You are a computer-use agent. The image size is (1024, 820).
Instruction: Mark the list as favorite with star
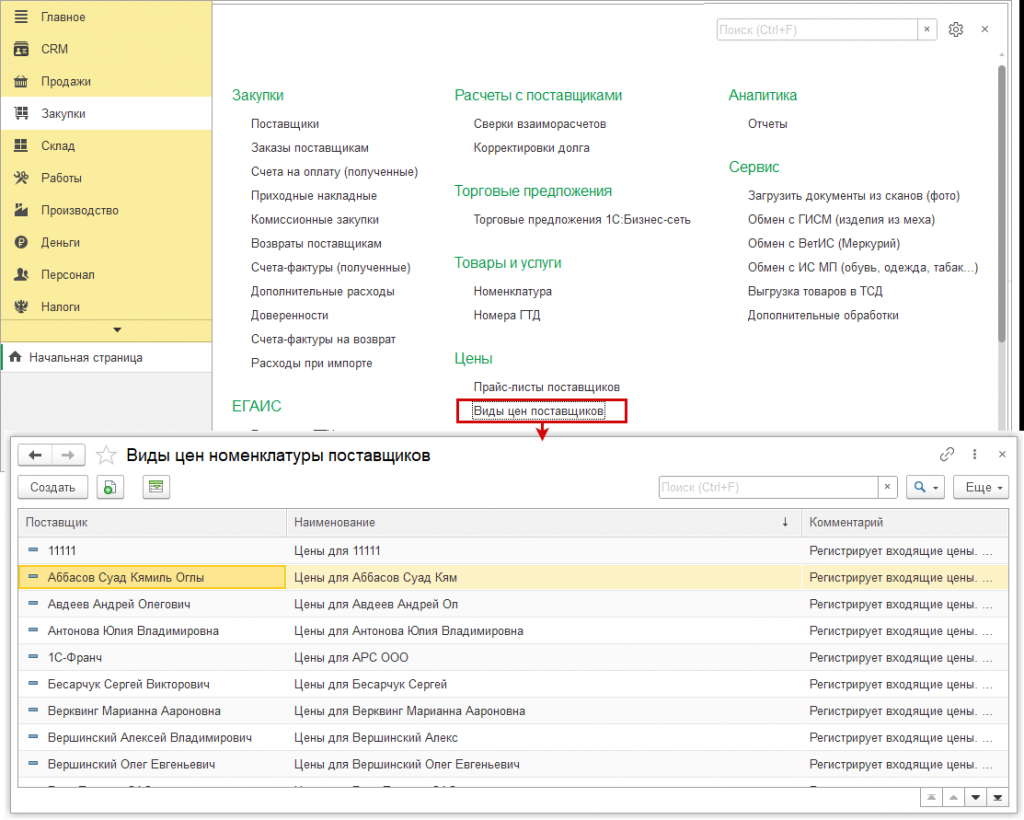[x=106, y=455]
